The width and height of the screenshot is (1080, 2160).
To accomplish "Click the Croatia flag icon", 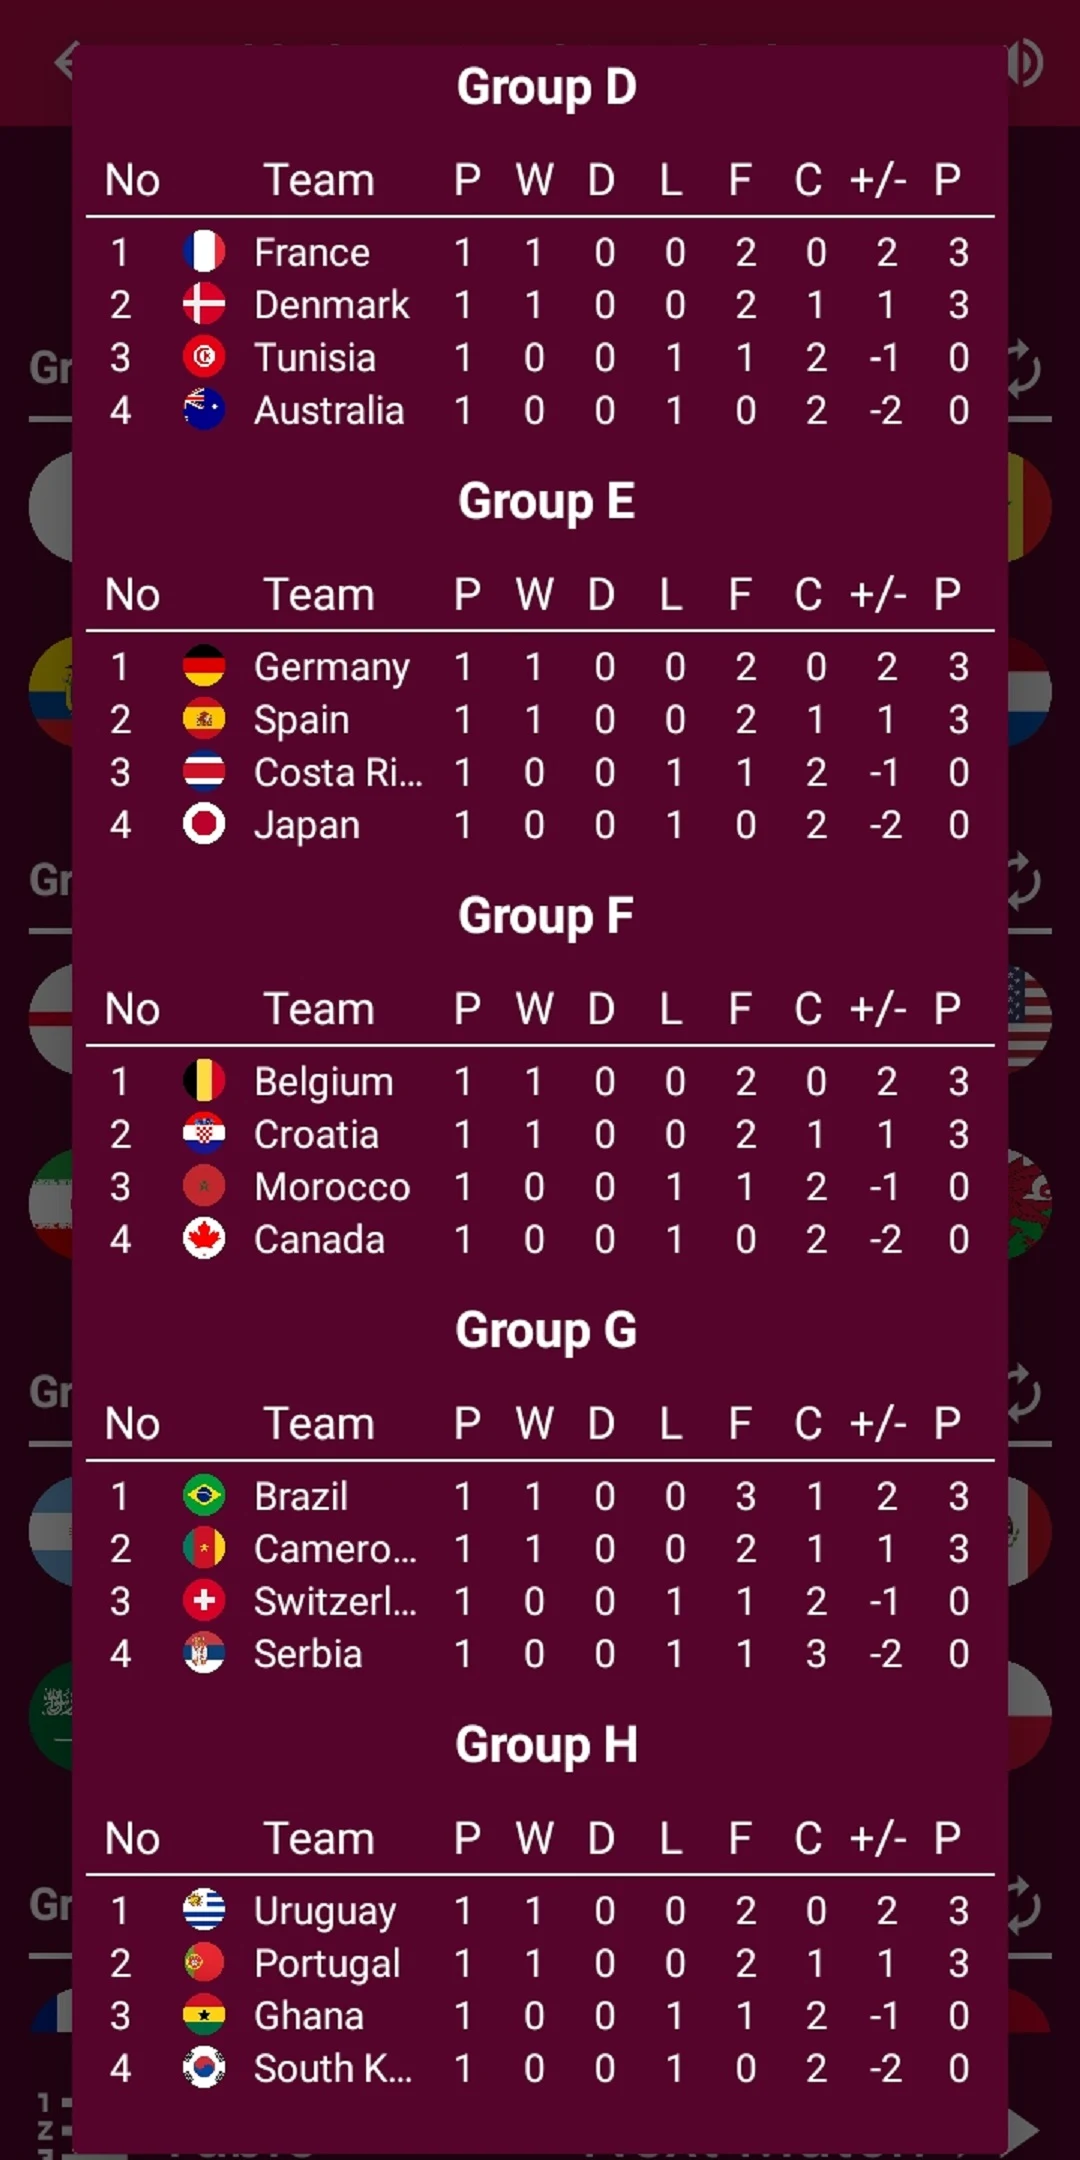I will tap(204, 1134).
